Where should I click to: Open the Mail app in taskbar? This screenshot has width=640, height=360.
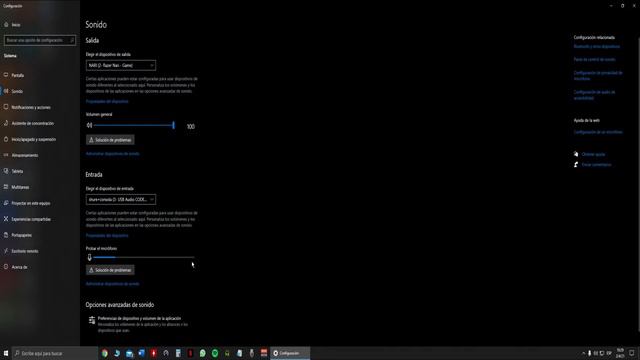129,353
